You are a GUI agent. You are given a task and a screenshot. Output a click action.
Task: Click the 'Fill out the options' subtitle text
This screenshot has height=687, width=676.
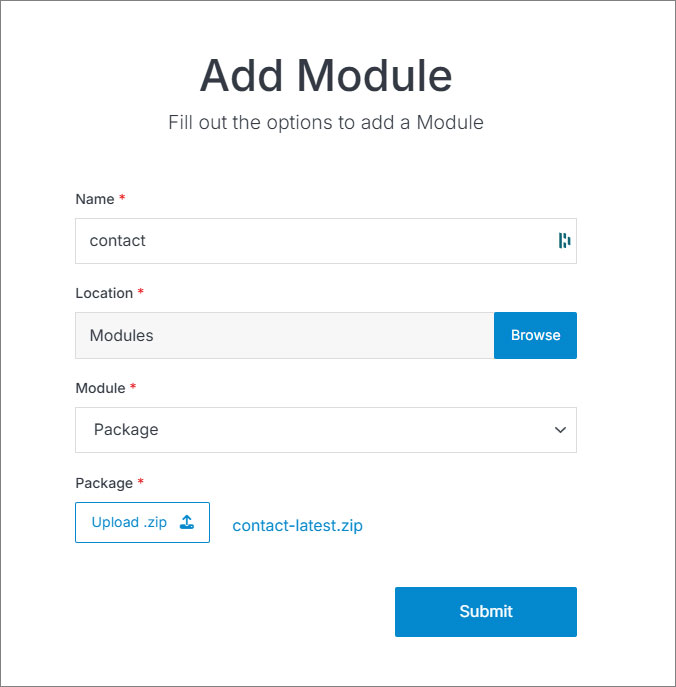click(325, 123)
